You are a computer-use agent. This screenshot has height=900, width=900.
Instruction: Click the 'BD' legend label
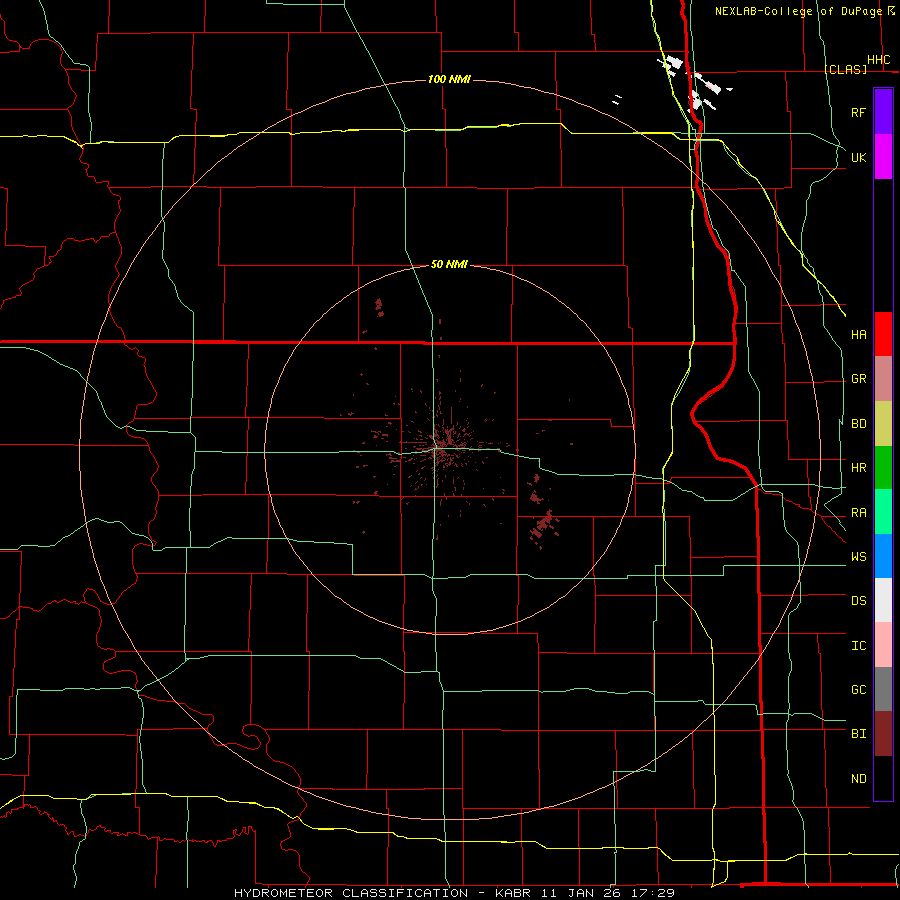858,424
